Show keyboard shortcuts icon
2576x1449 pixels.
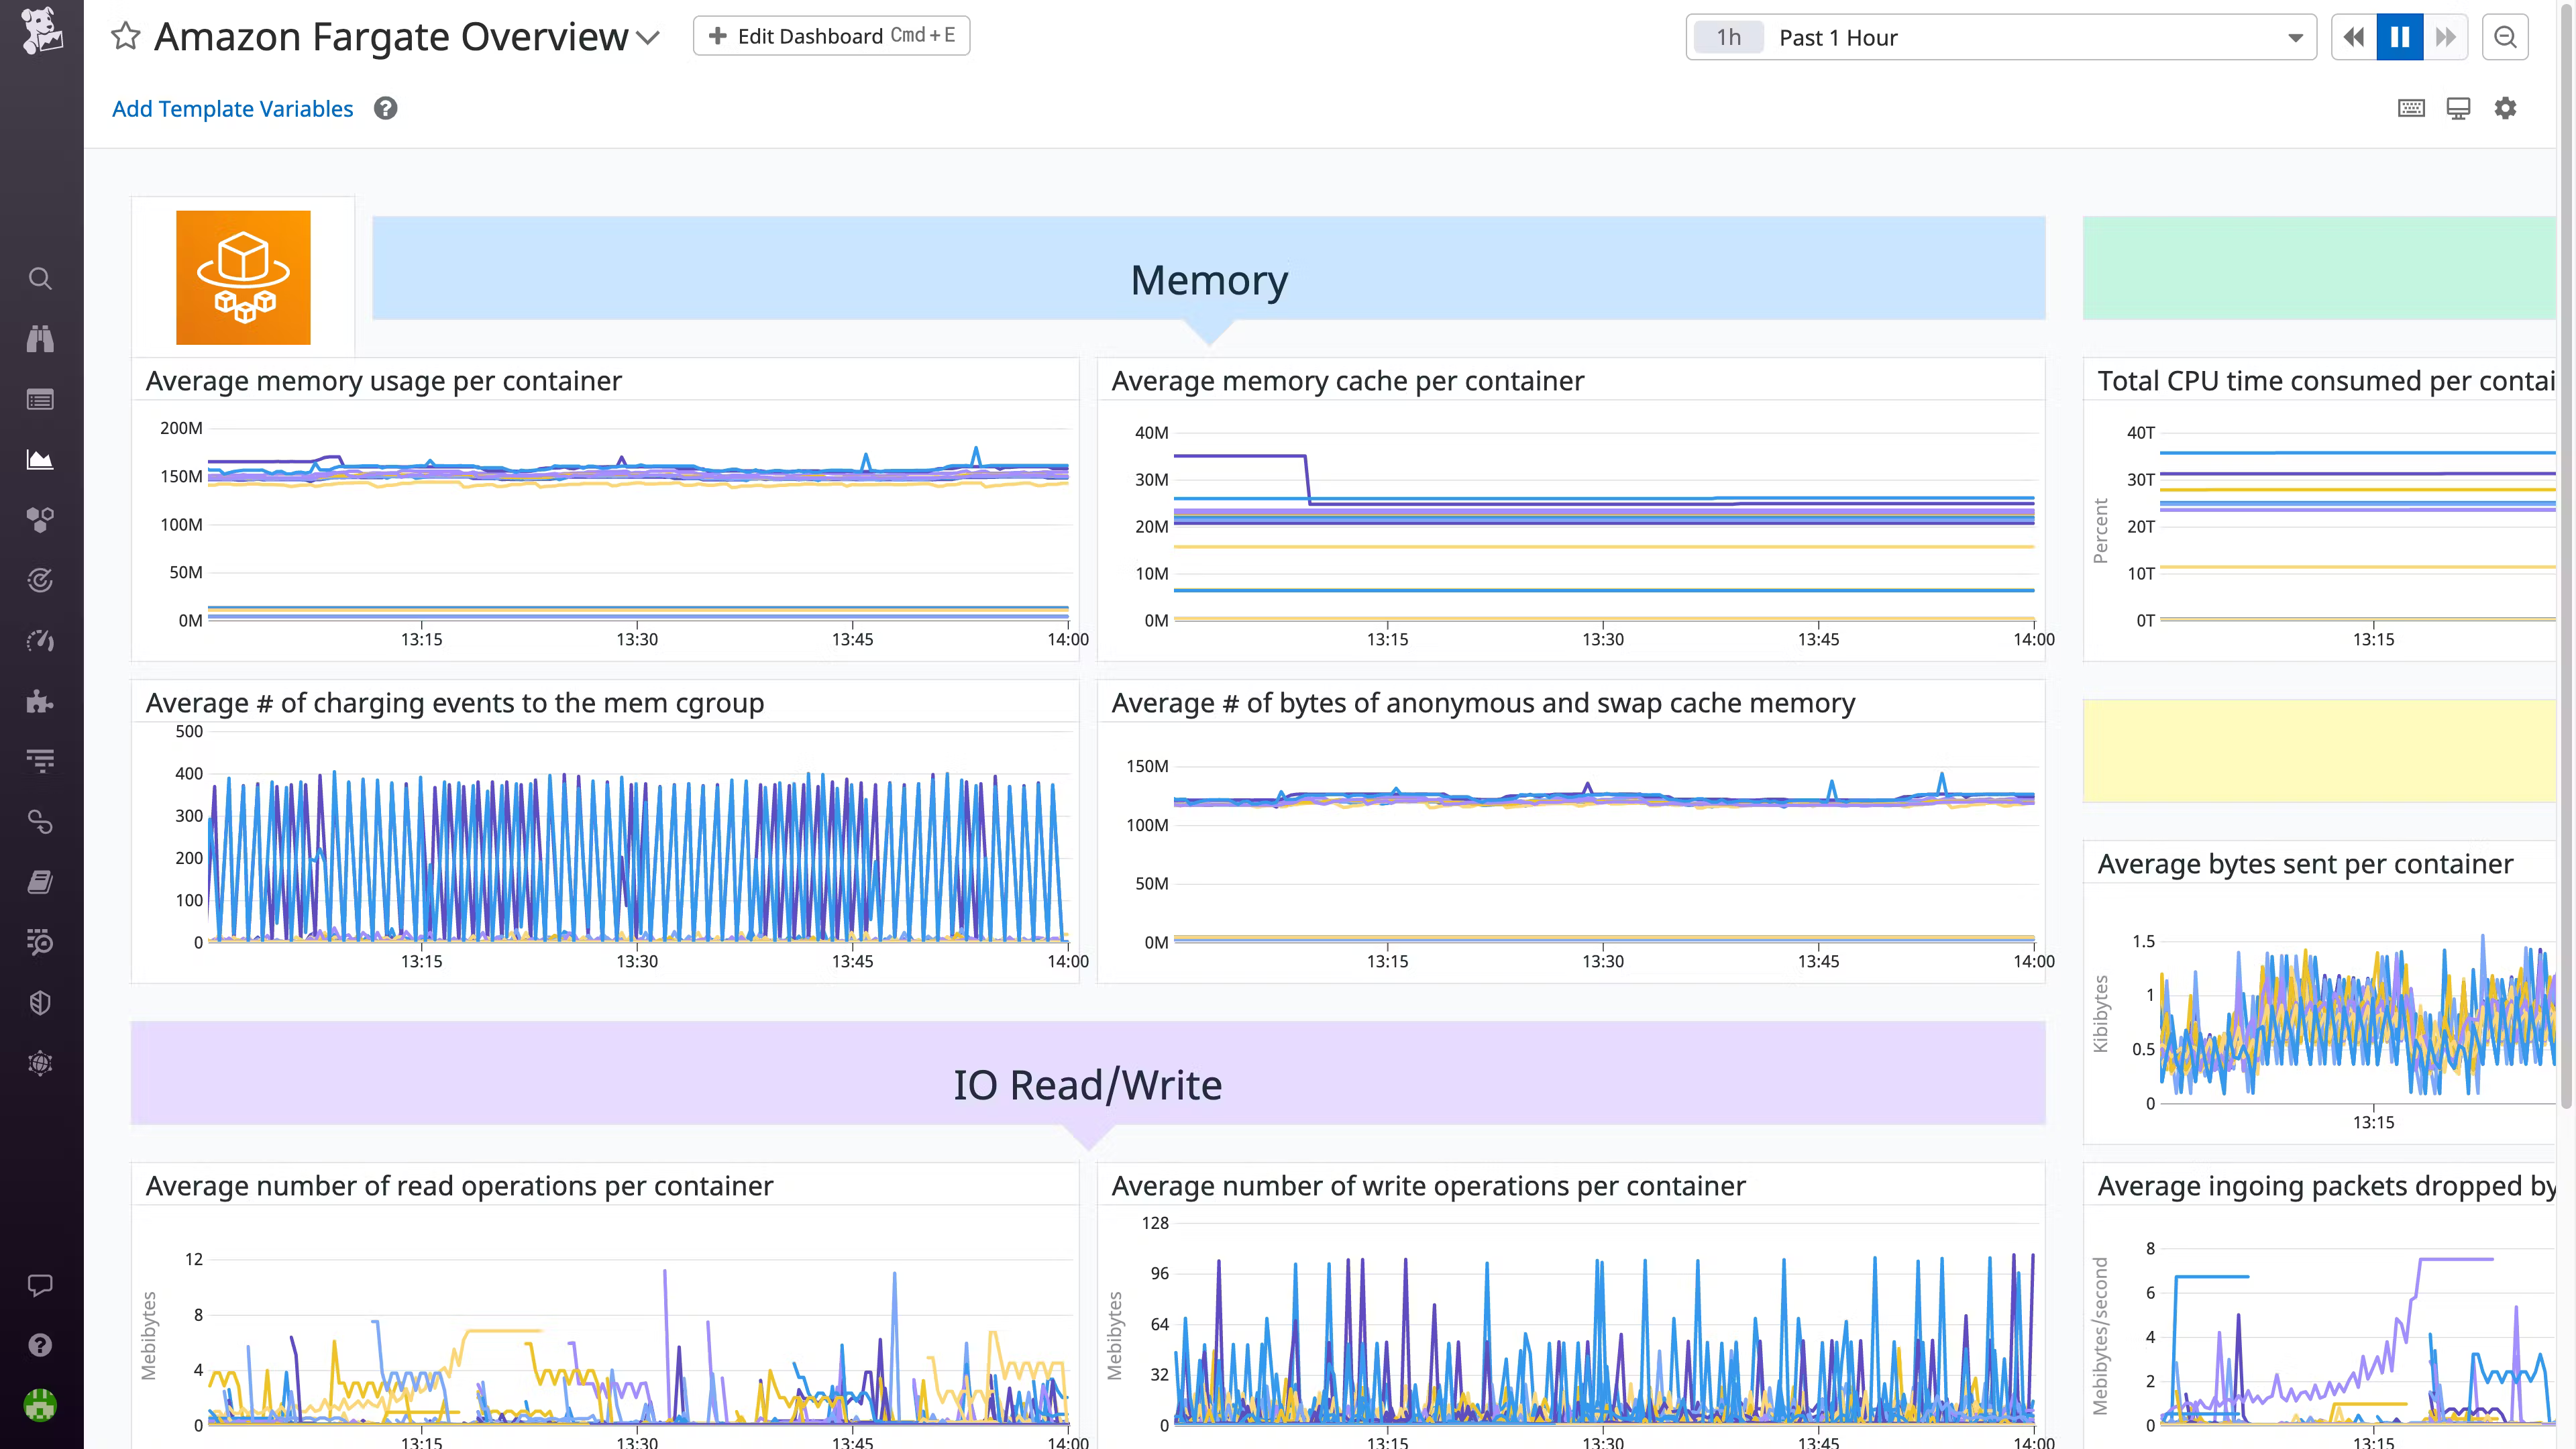tap(2411, 107)
